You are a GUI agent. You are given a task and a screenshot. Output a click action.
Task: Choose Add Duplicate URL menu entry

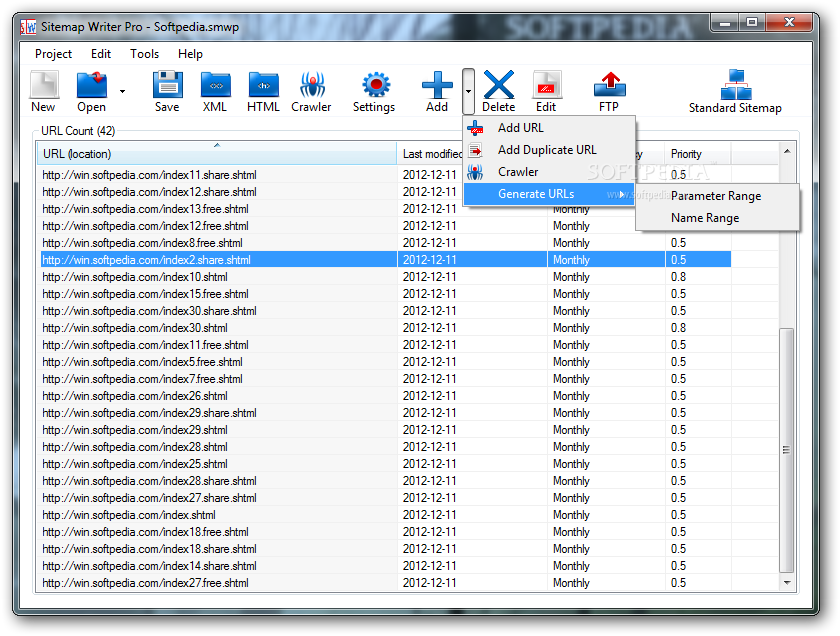pos(549,150)
